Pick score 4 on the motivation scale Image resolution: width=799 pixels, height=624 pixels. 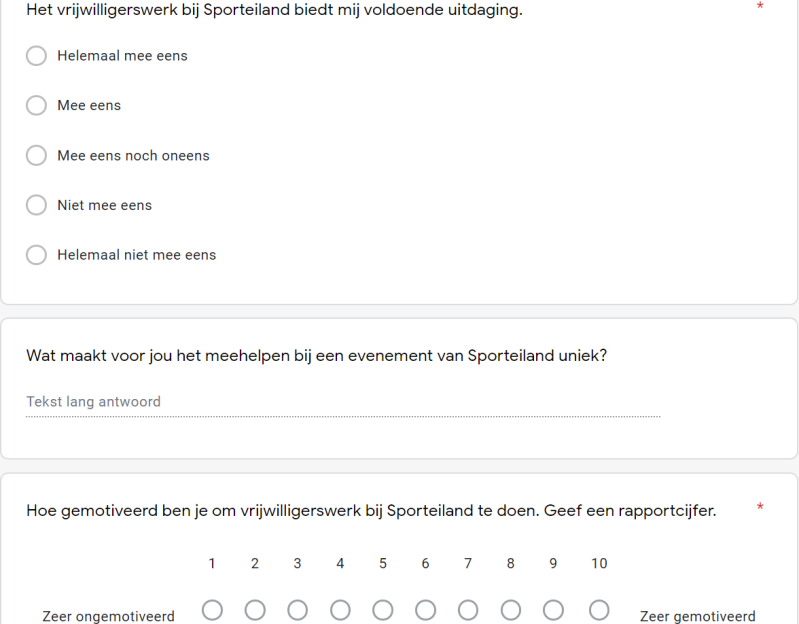[340, 610]
